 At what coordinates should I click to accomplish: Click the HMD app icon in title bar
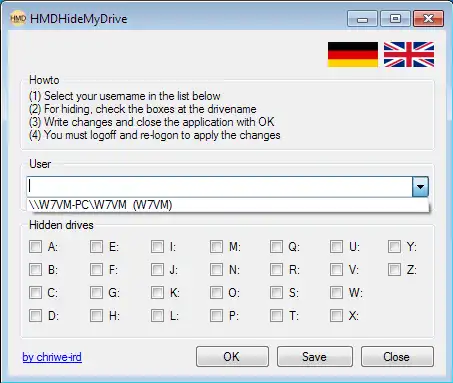18,19
